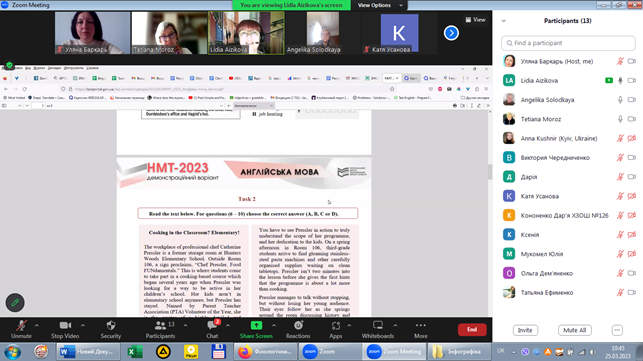The width and height of the screenshot is (643, 361).
Task: Select Lidia Aizikova's video thumbnail
Action: [x=246, y=33]
